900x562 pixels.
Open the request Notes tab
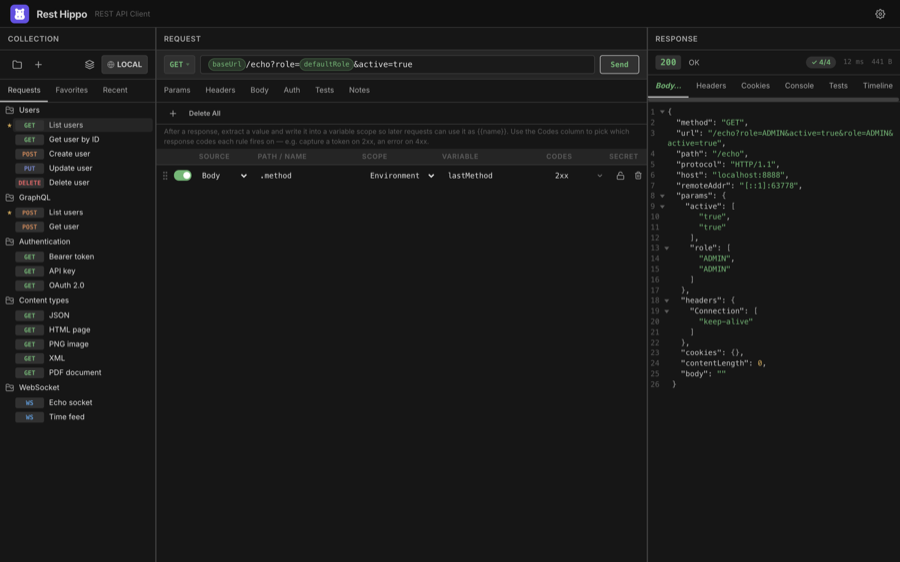pyautogui.click(x=359, y=90)
